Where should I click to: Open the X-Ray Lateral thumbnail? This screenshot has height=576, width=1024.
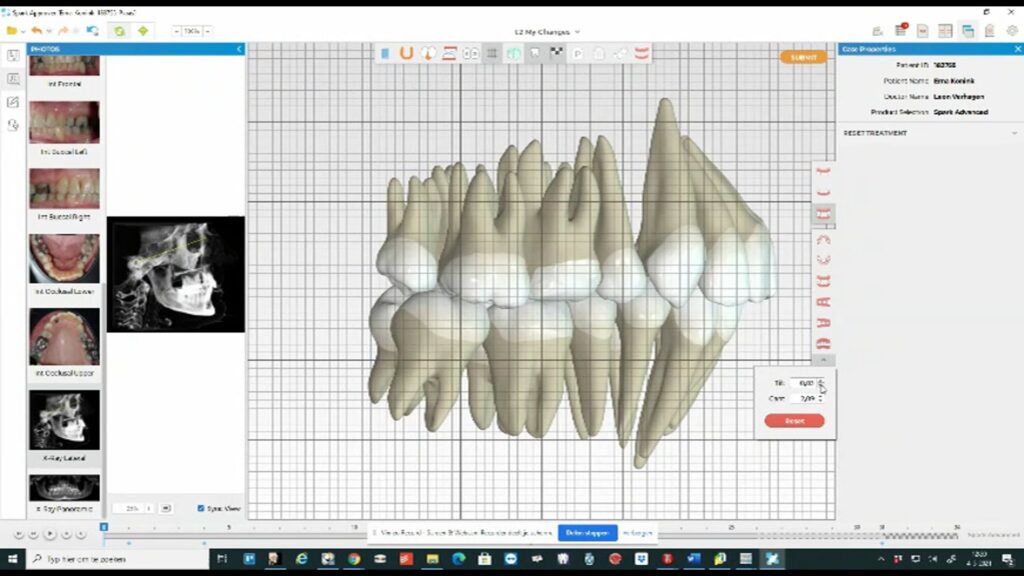click(64, 420)
